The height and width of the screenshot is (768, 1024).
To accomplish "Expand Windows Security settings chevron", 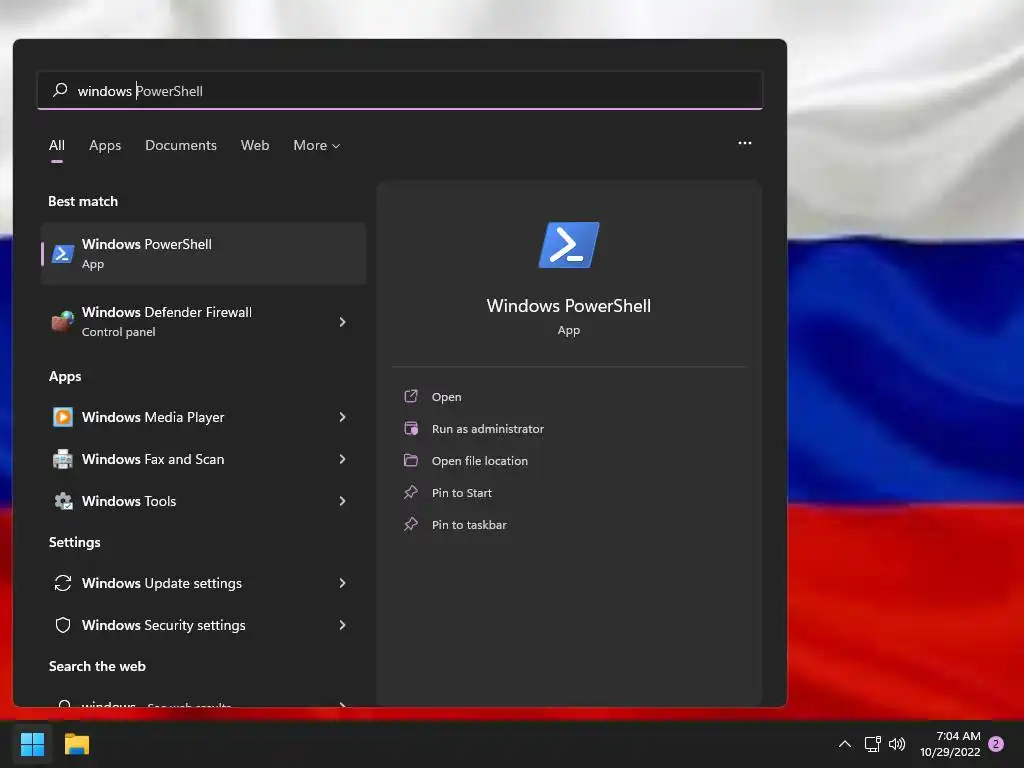I will tap(342, 625).
